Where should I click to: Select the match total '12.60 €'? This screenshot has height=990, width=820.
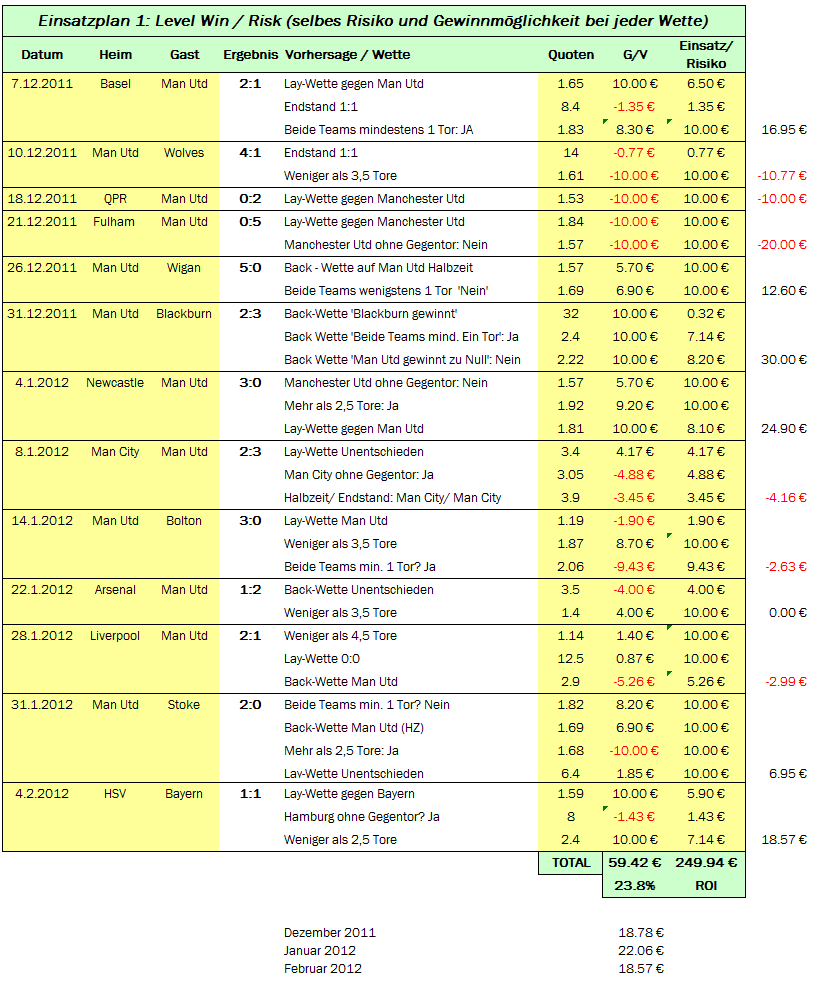[x=784, y=291]
